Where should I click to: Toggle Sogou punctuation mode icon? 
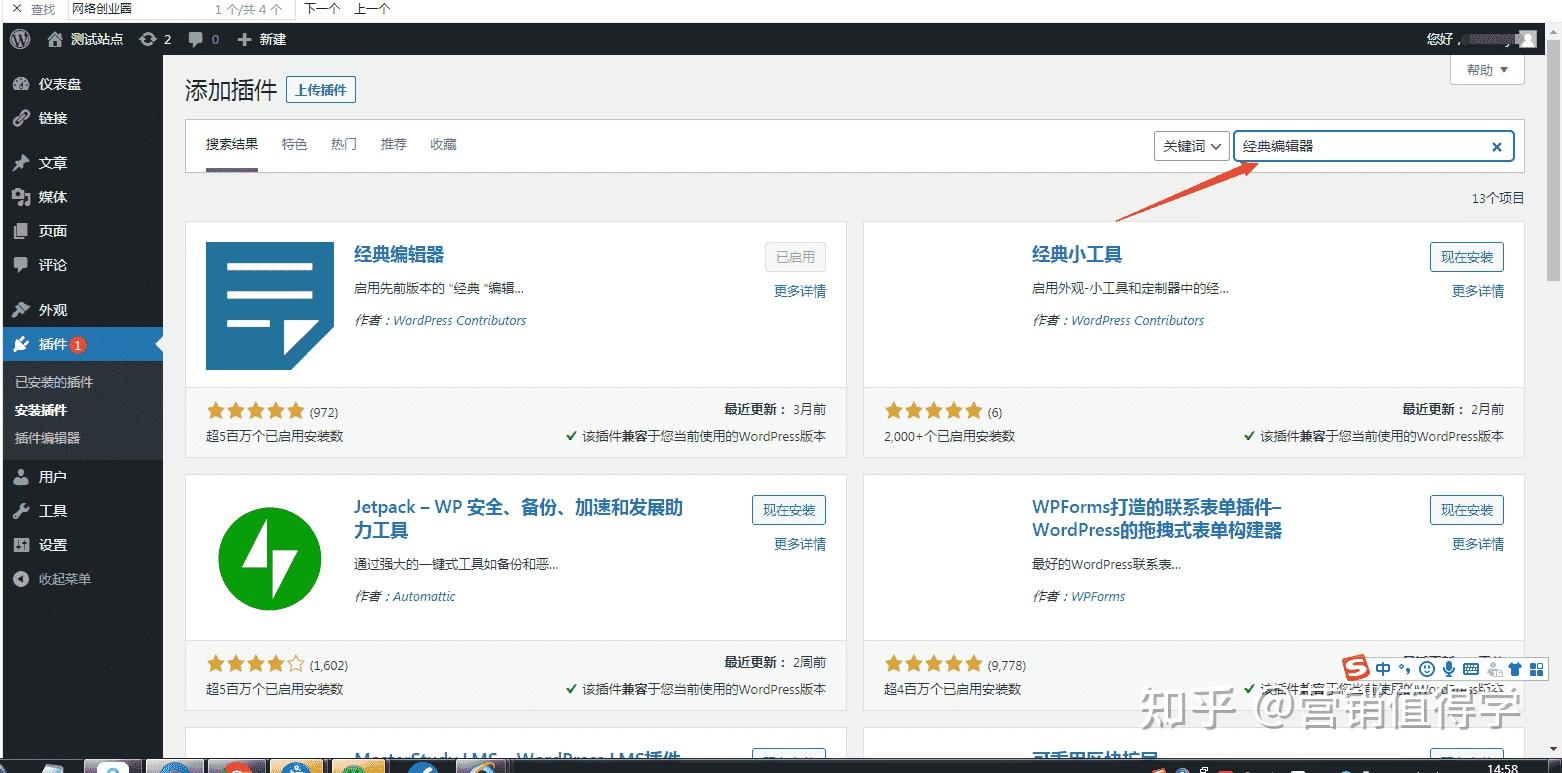click(1405, 668)
